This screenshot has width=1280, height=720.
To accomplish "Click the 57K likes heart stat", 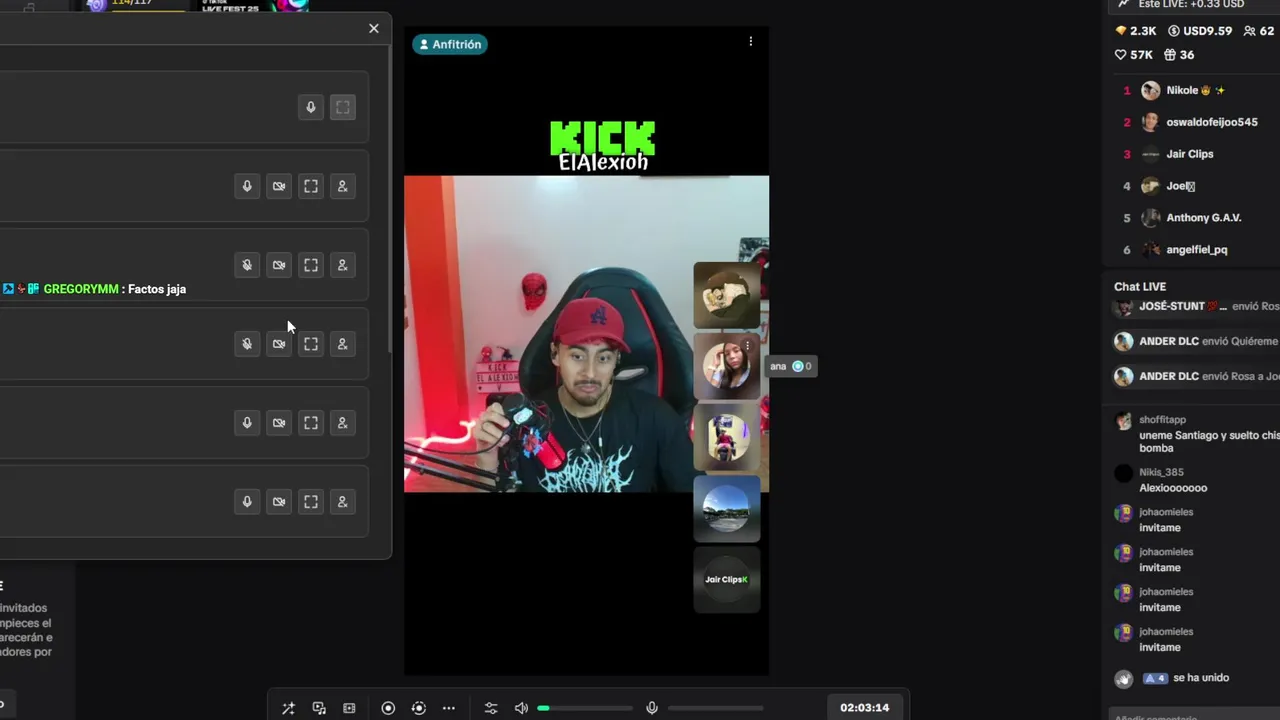I will pyautogui.click(x=1134, y=55).
